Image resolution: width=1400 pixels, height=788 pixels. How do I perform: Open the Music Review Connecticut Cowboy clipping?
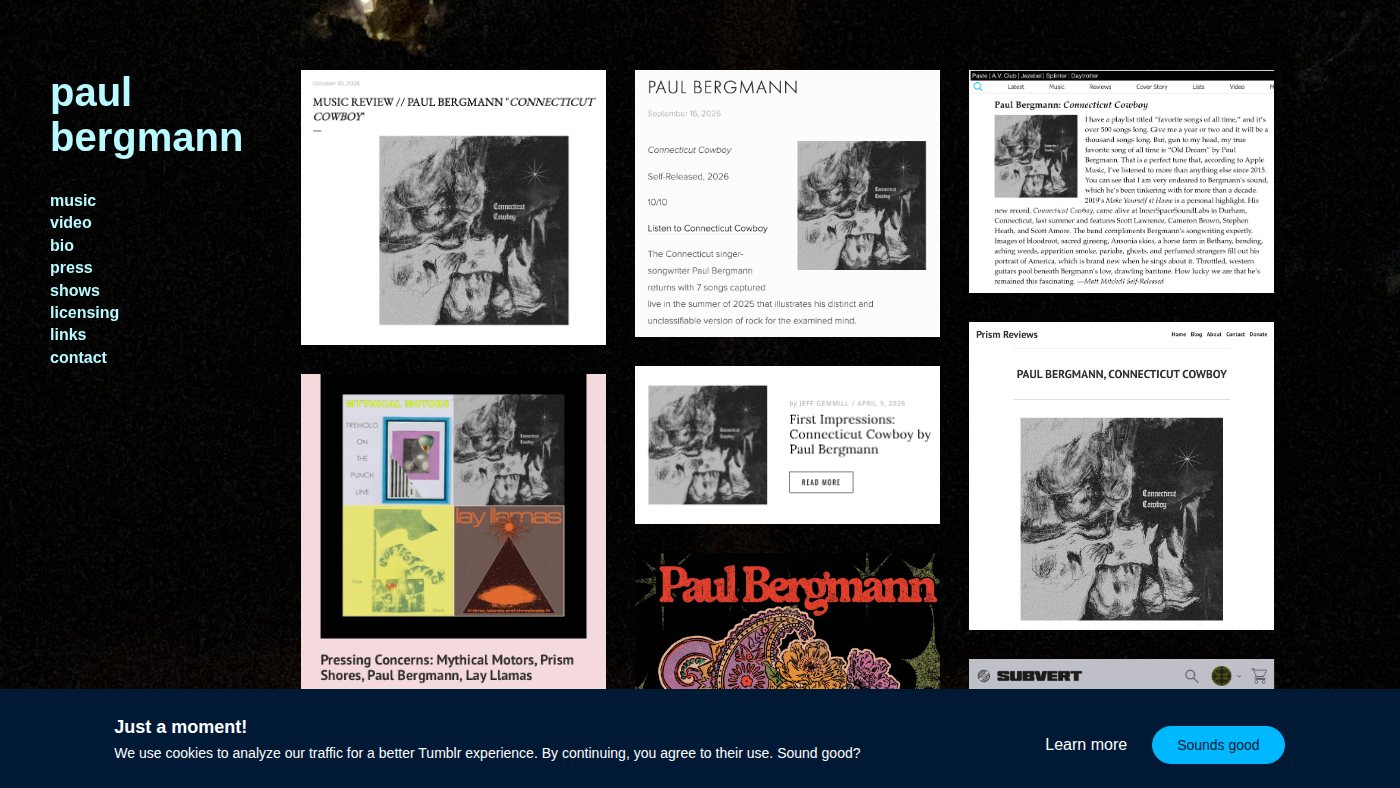point(453,207)
